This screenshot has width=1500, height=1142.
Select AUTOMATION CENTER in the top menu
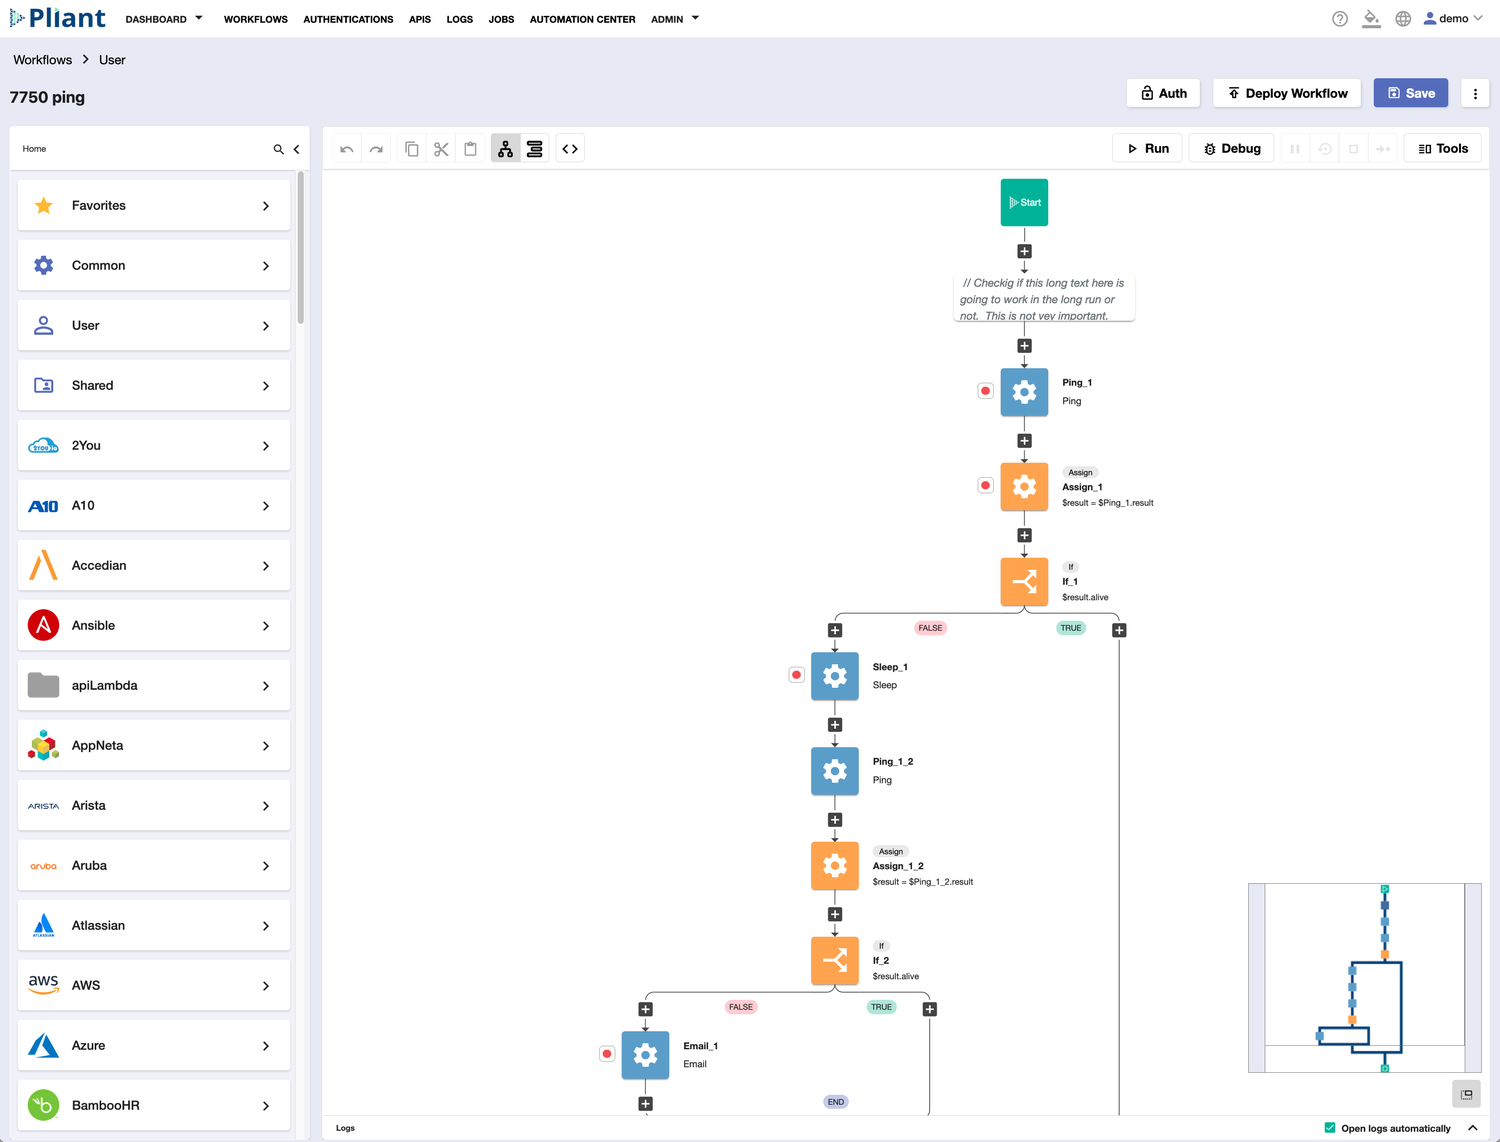(582, 19)
